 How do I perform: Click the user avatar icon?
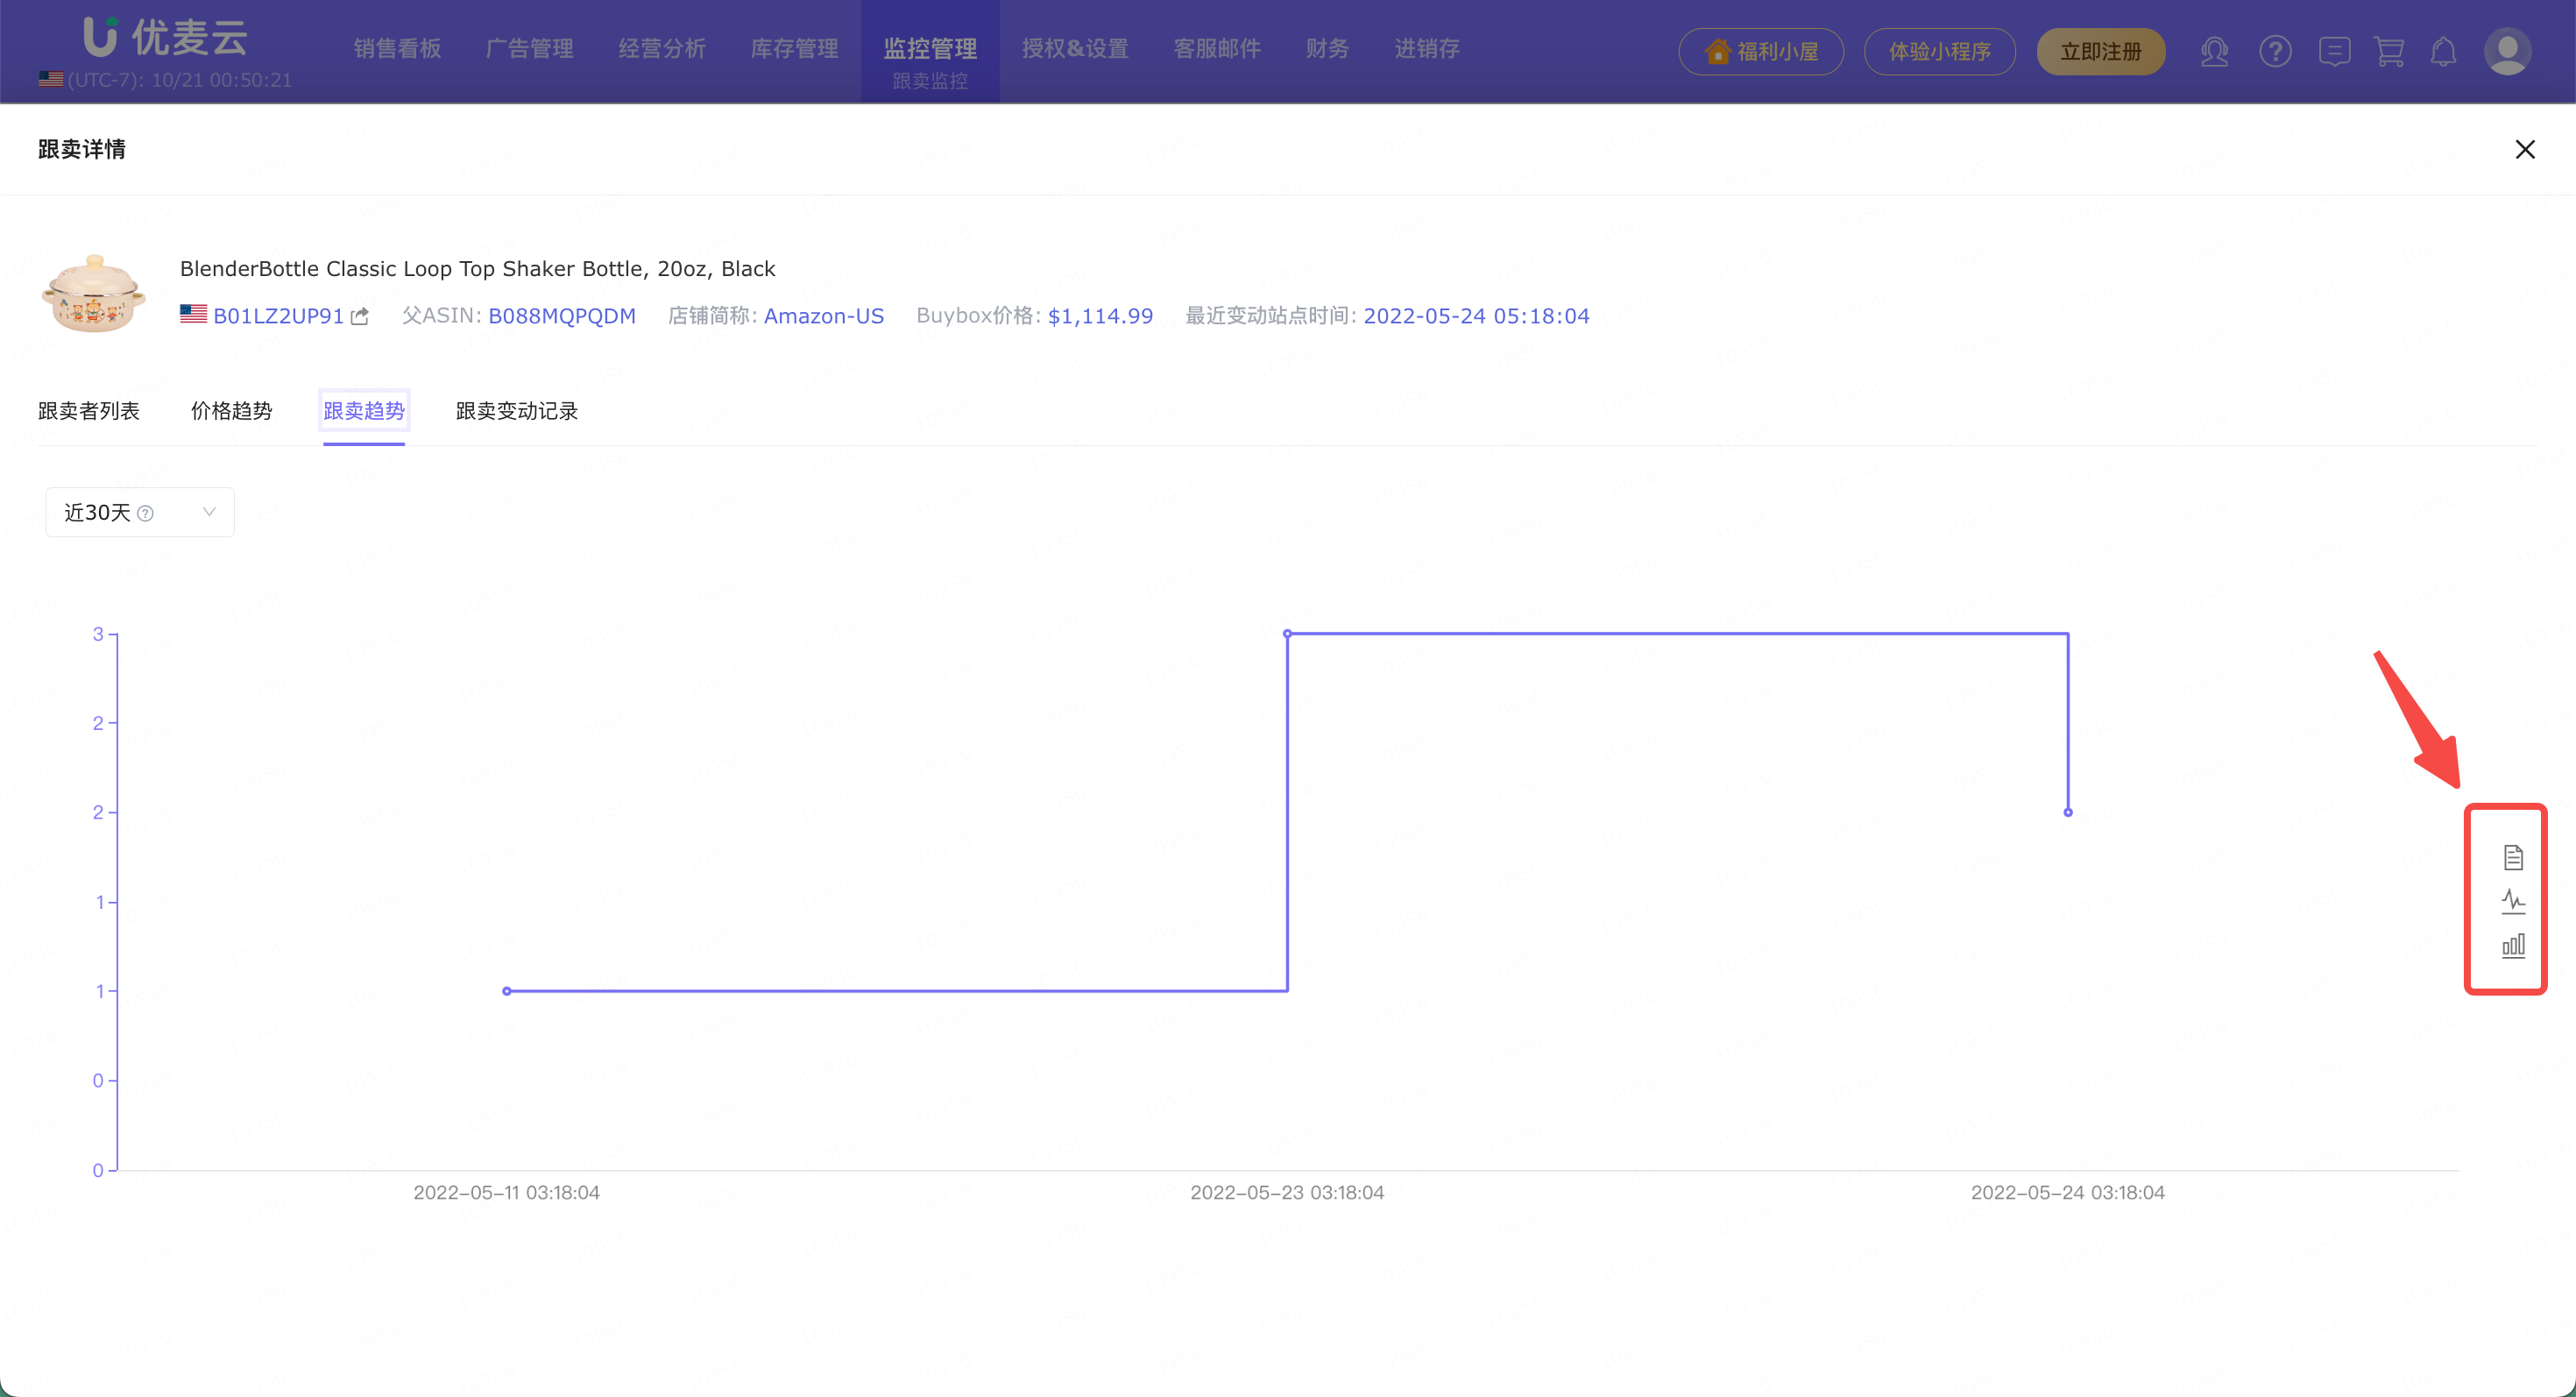point(2506,51)
